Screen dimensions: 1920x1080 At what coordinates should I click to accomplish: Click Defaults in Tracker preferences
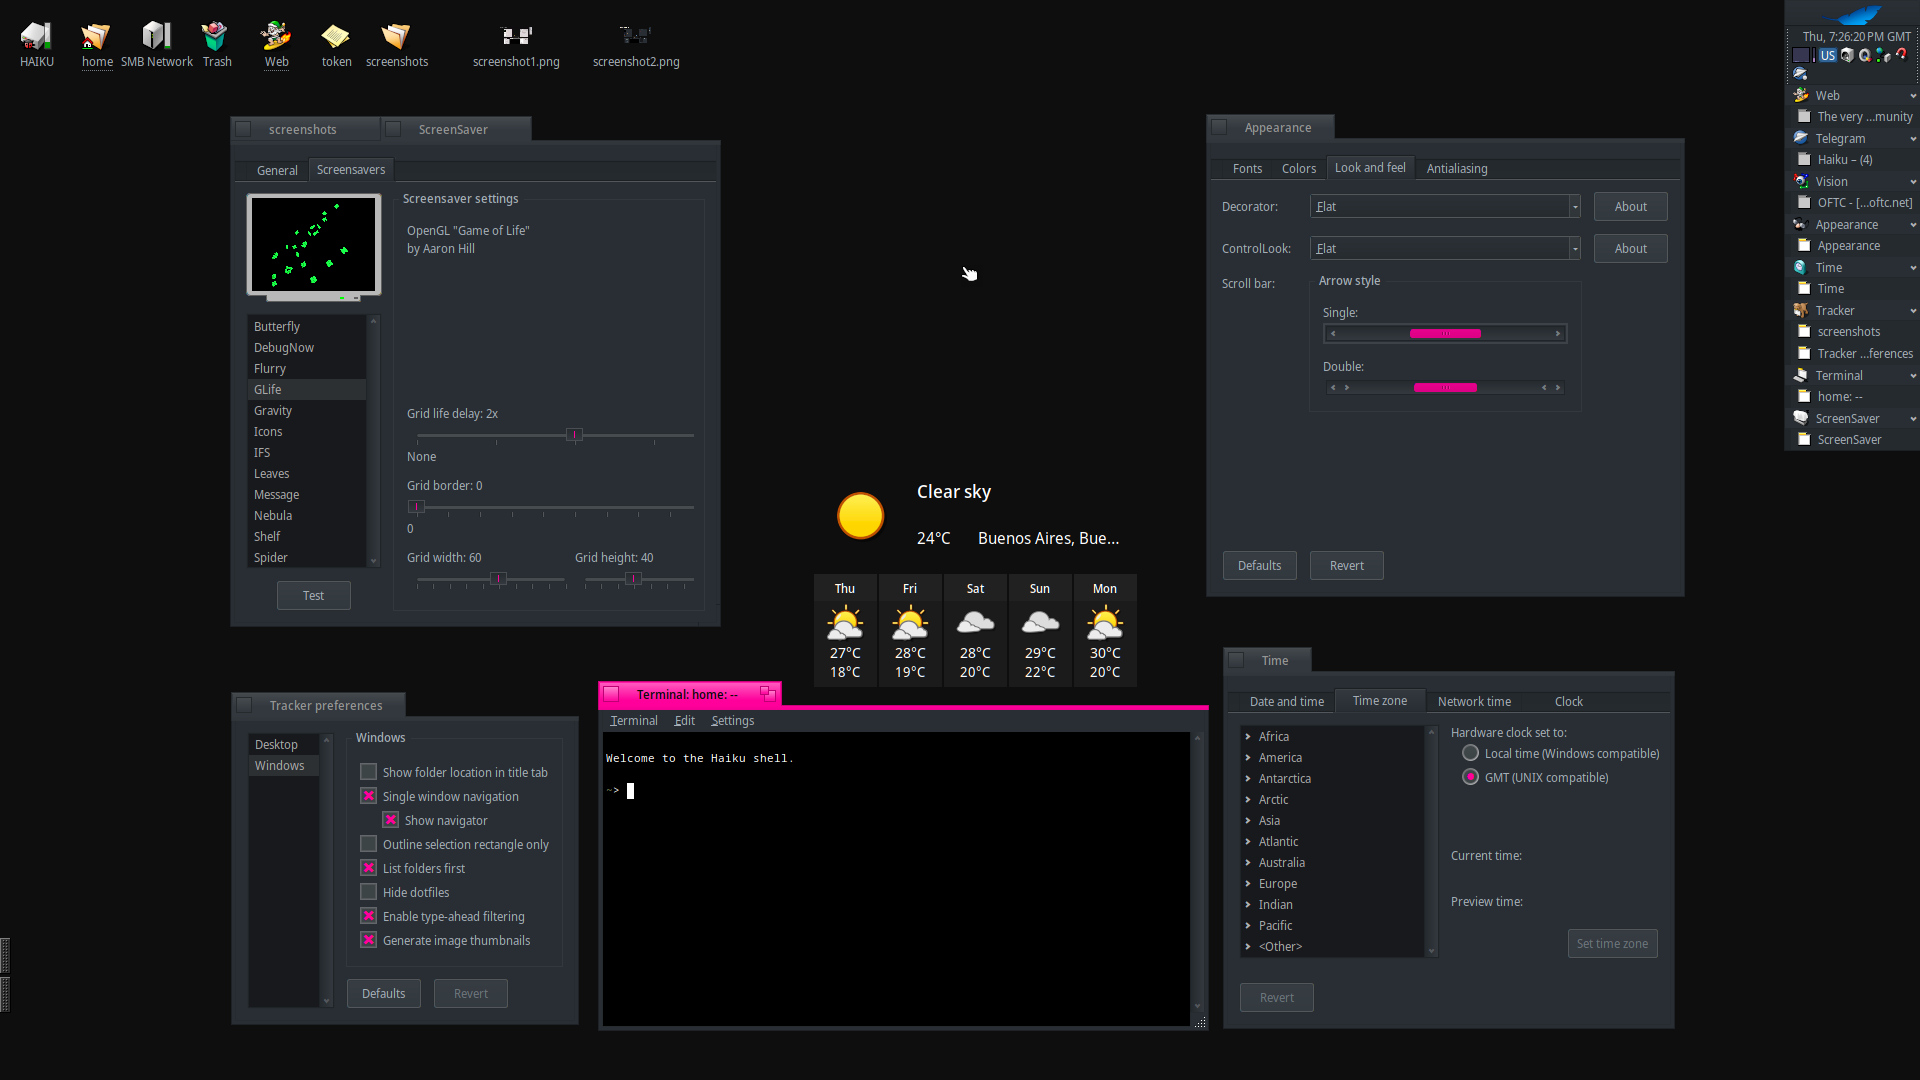pos(383,993)
